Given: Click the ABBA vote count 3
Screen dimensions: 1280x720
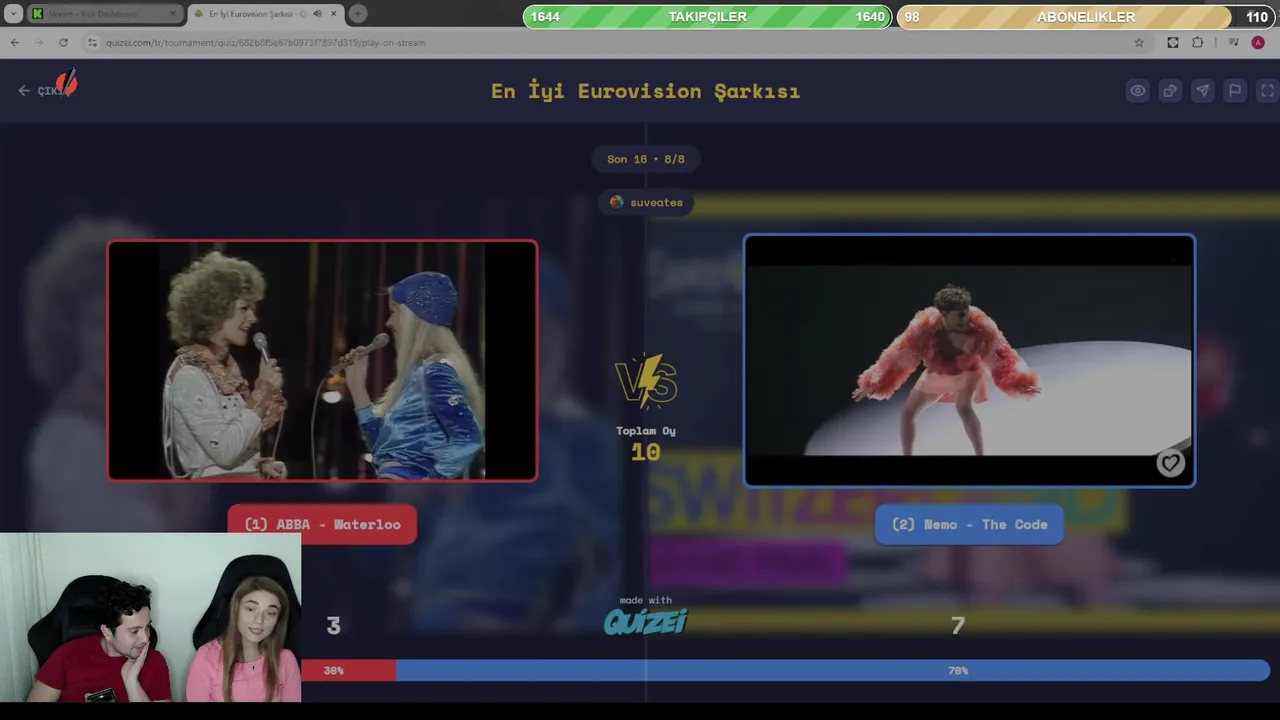Looking at the screenshot, I should (334, 625).
